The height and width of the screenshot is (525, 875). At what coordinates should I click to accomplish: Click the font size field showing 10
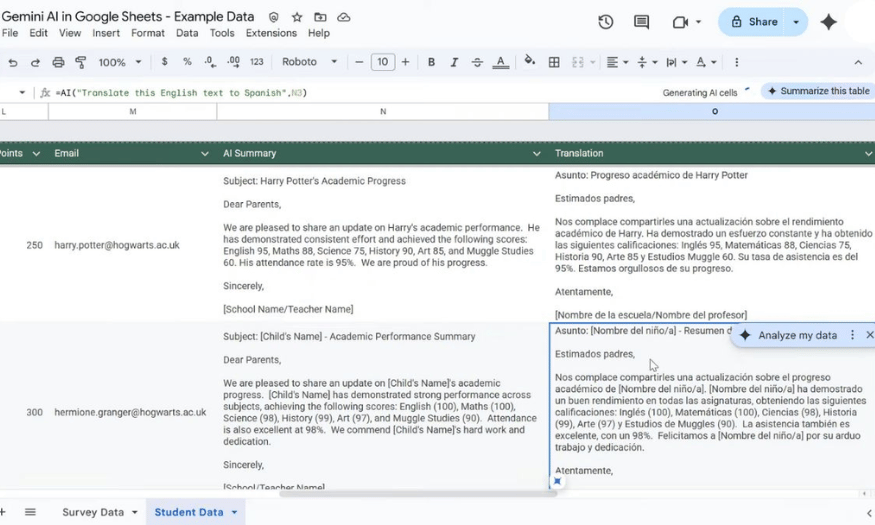383,62
